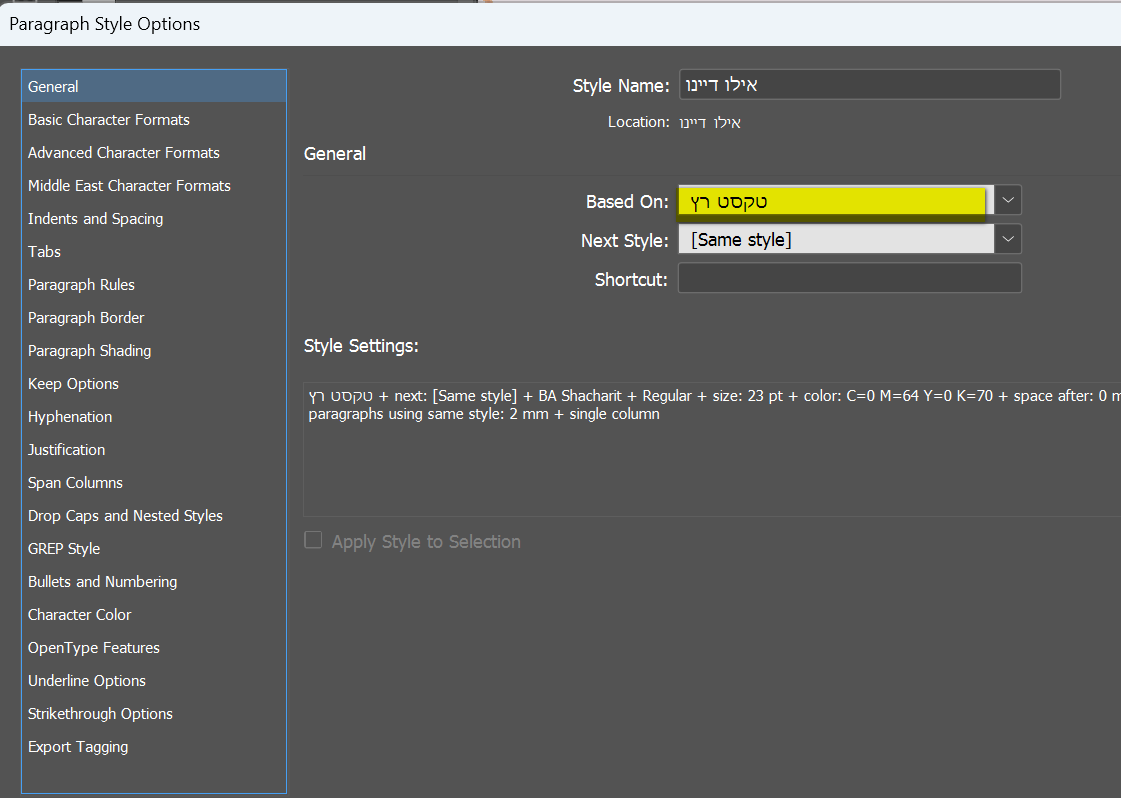Click the Style Settings summary text box
1121x798 pixels.
point(712,450)
